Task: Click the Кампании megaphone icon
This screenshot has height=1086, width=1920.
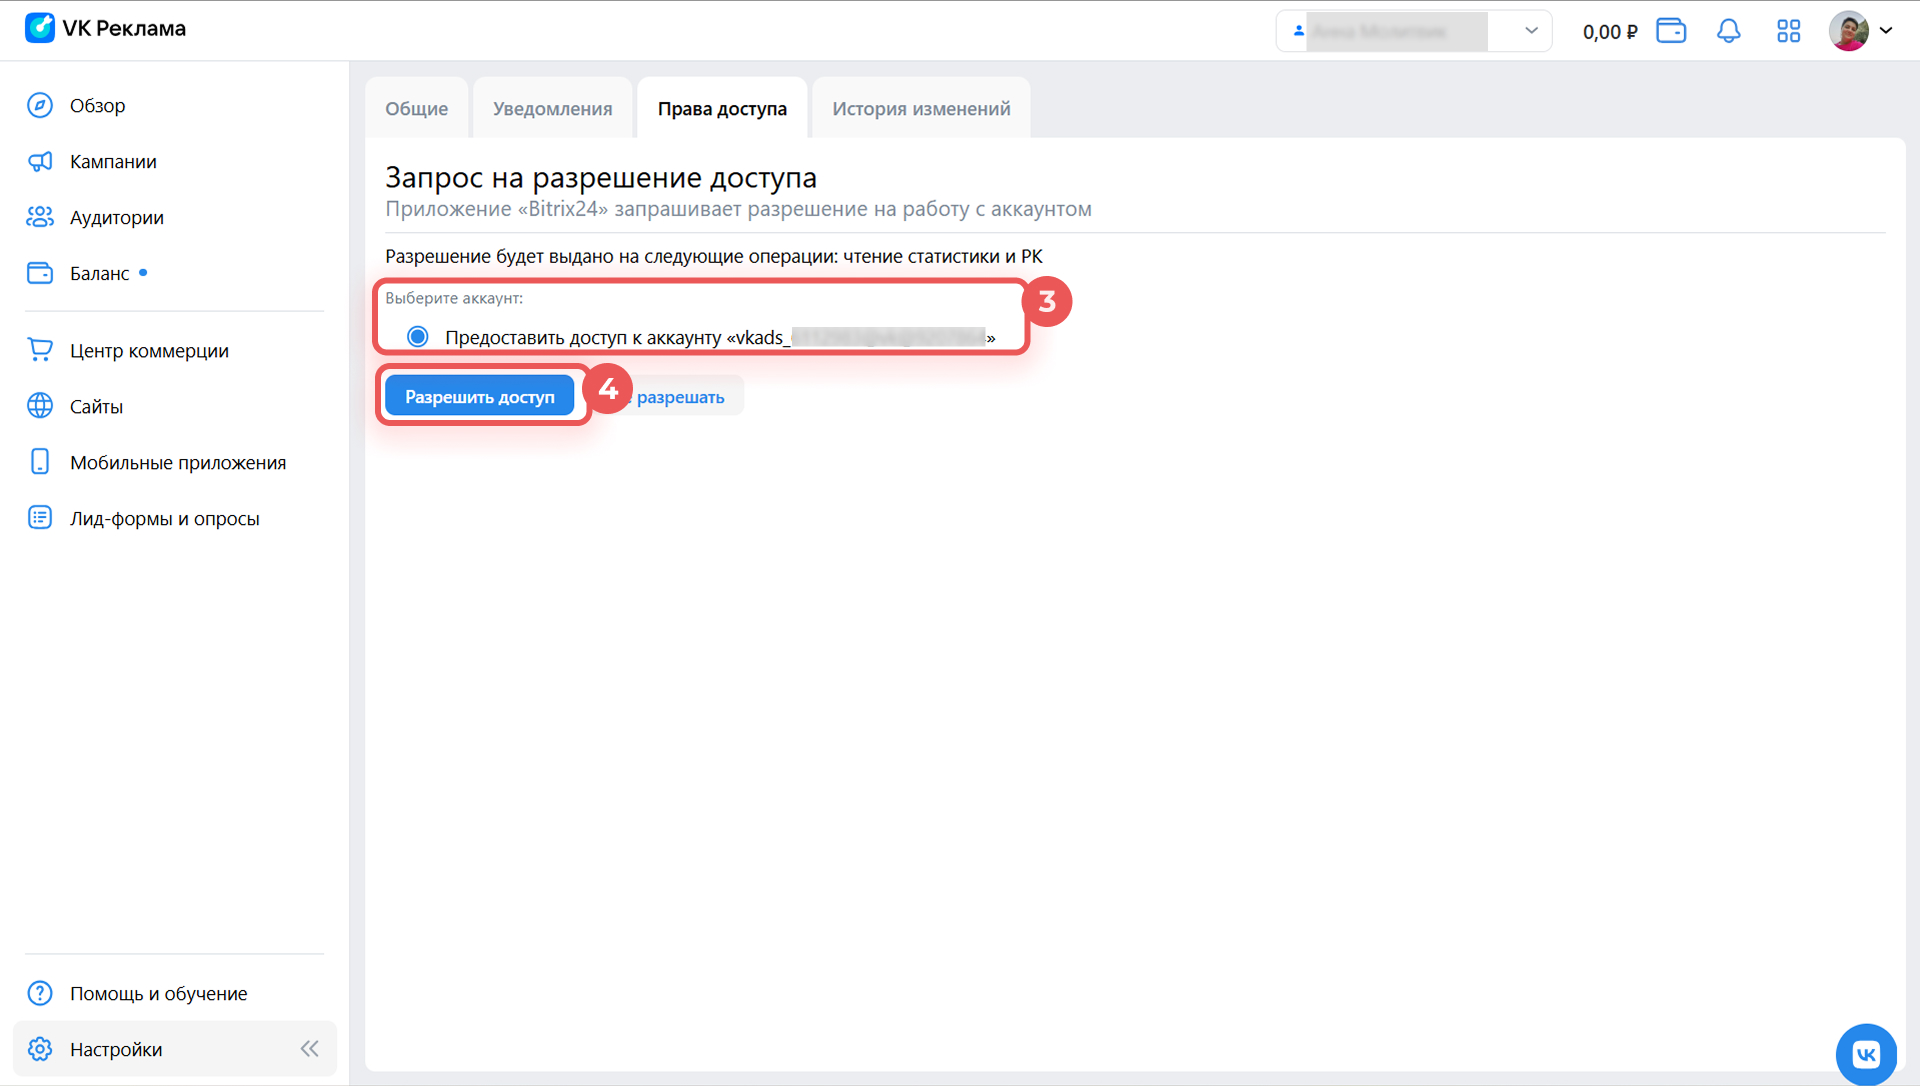Action: point(40,161)
